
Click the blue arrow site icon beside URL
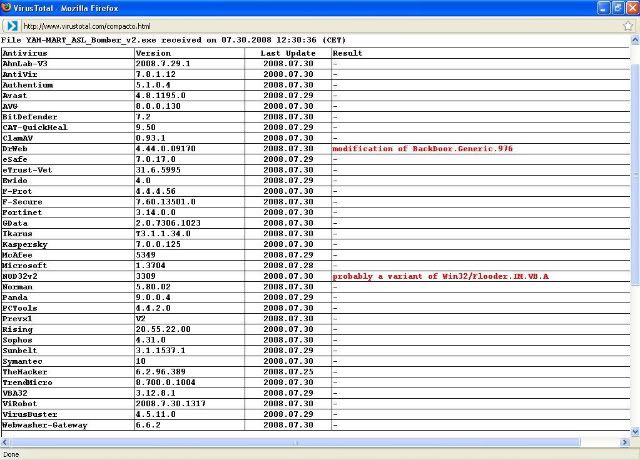12,26
